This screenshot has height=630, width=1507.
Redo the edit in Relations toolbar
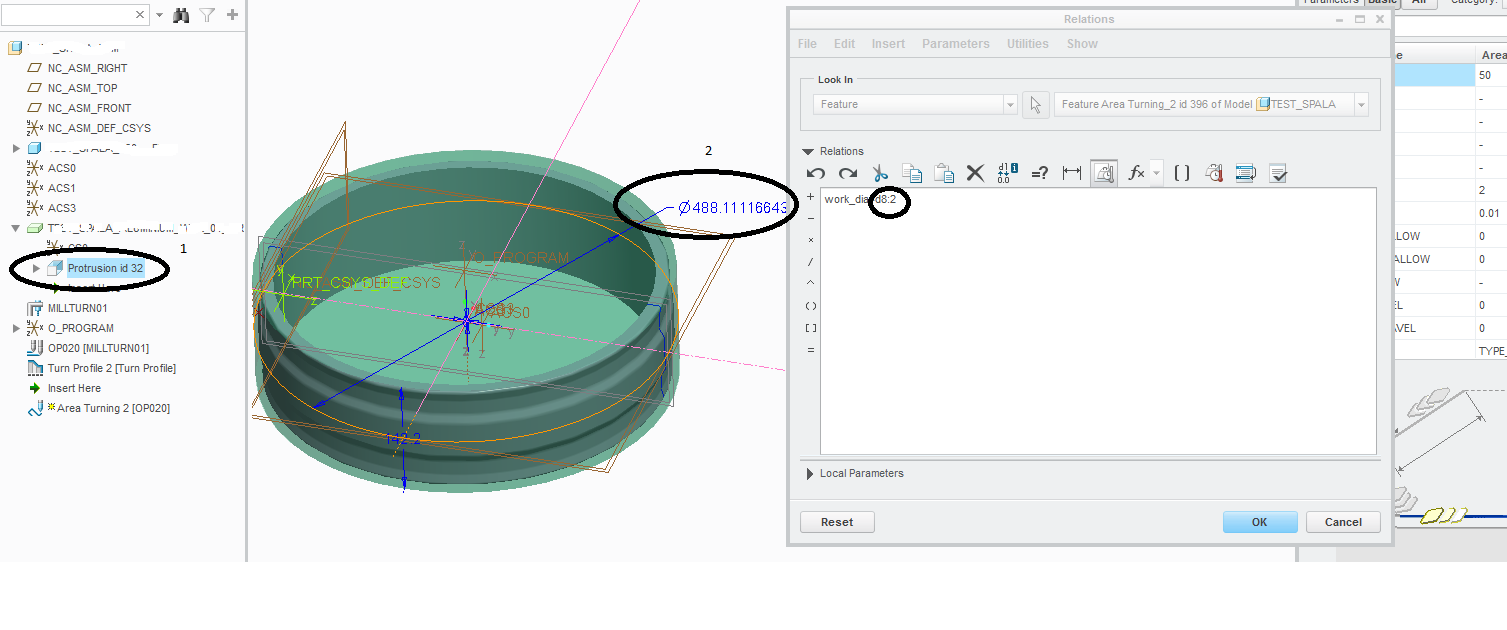click(x=848, y=173)
